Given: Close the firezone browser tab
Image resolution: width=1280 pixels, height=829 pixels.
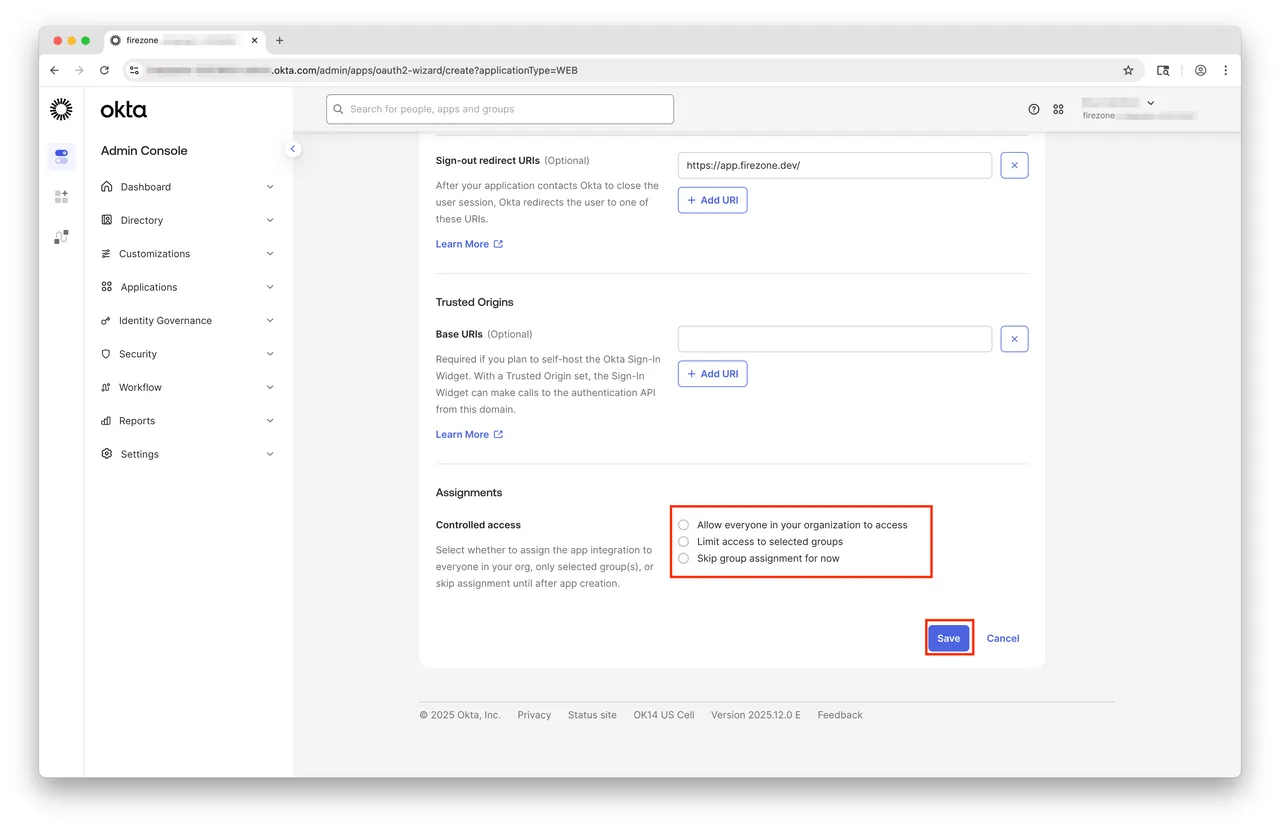Looking at the screenshot, I should (254, 40).
